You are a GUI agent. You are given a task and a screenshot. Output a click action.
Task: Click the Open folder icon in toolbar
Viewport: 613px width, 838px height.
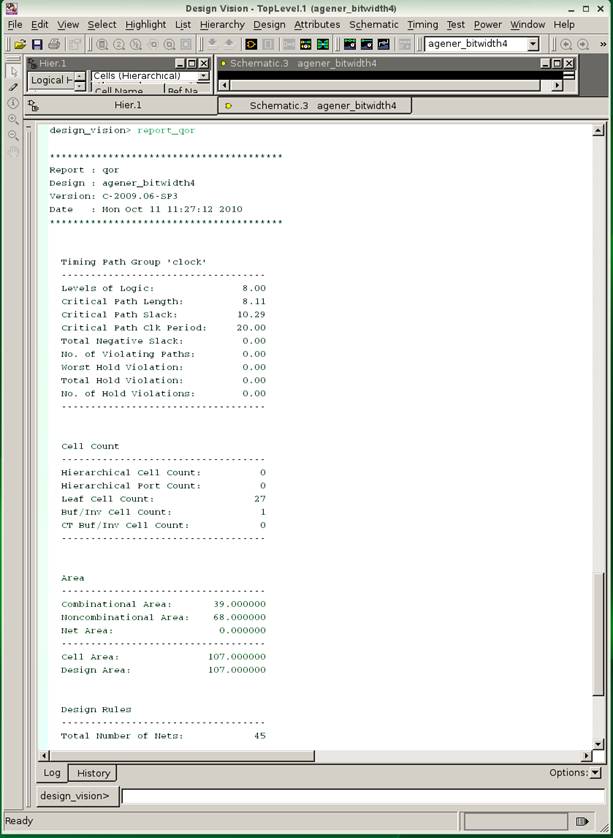tap(20, 44)
